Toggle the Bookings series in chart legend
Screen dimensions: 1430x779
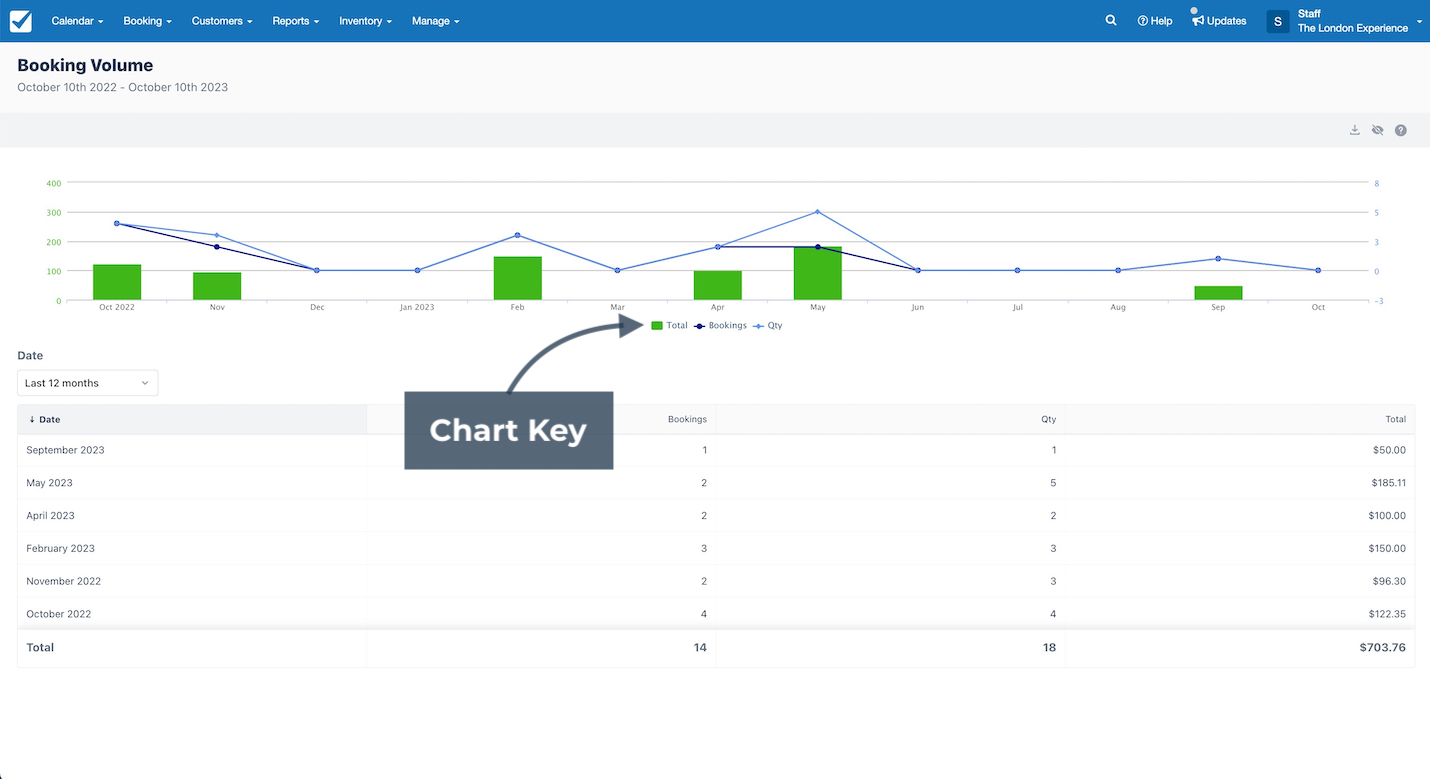[721, 326]
